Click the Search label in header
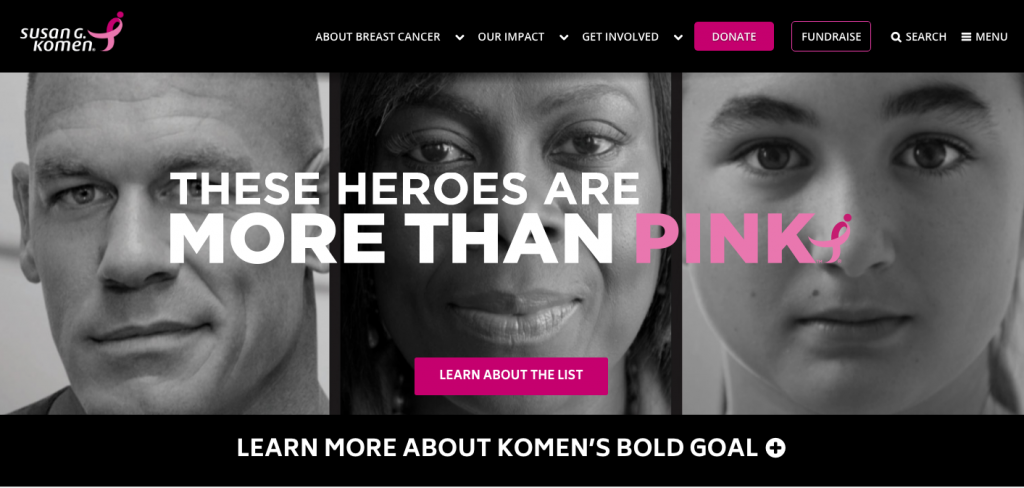The height and width of the screenshot is (488, 1024). click(x=926, y=37)
